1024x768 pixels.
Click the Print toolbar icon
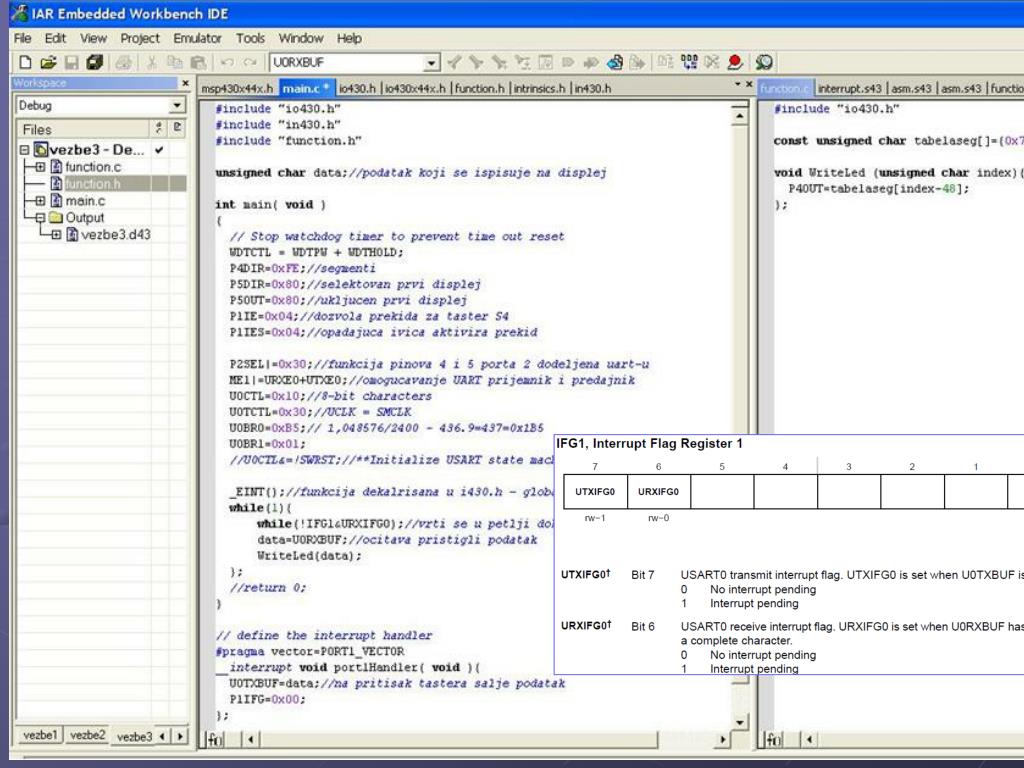click(123, 62)
